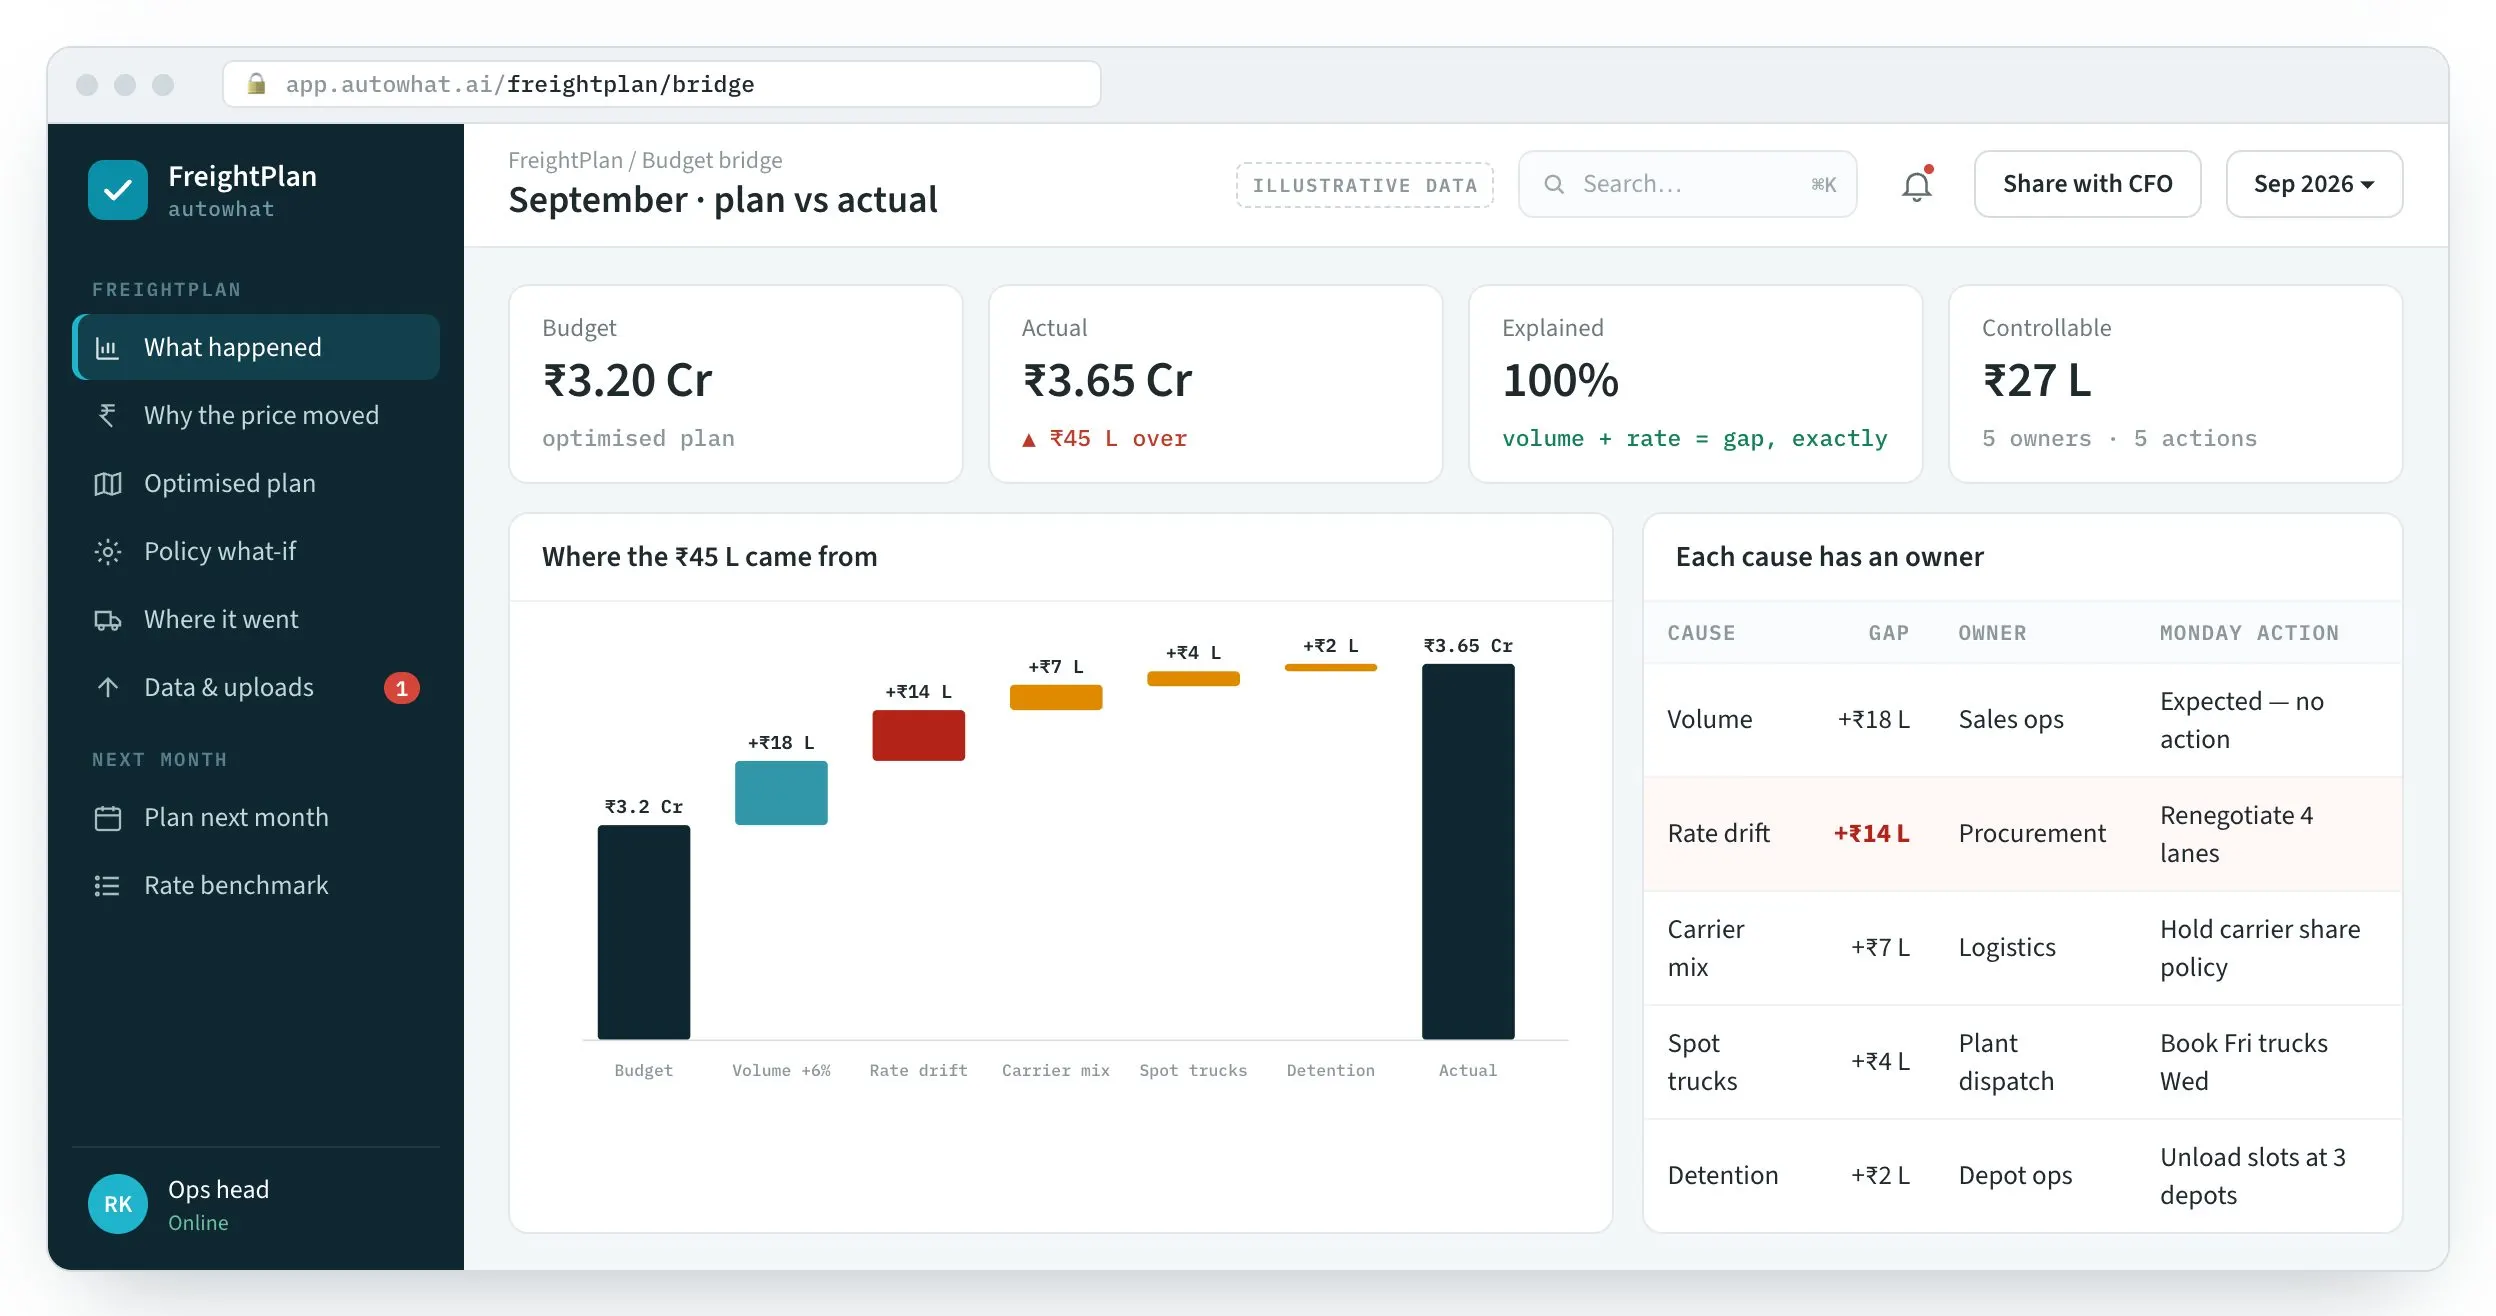
Task: Click the dark Actual ₹3.65 Cr bar
Action: click(1468, 851)
